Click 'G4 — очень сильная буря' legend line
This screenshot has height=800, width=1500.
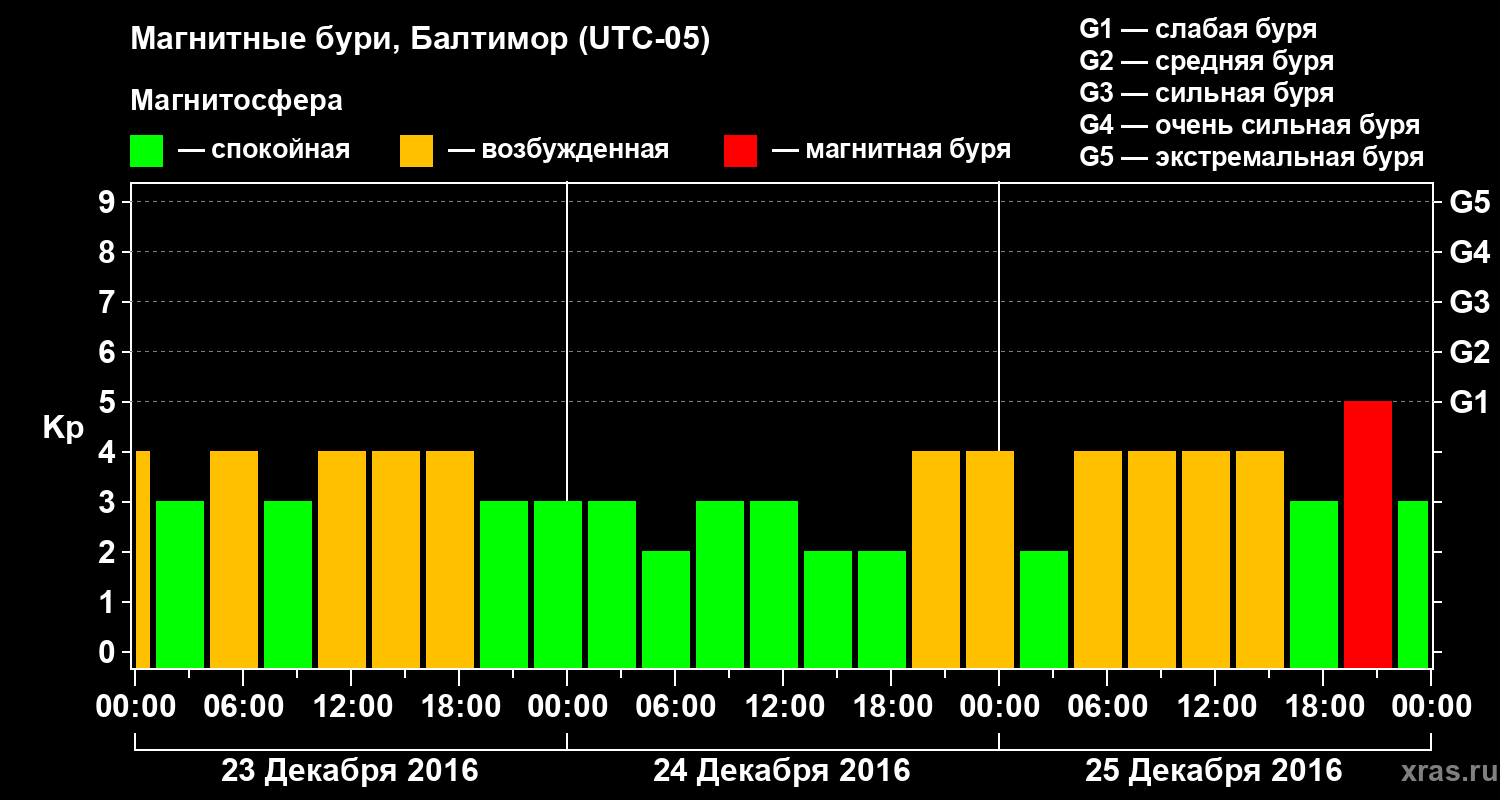1250,125
